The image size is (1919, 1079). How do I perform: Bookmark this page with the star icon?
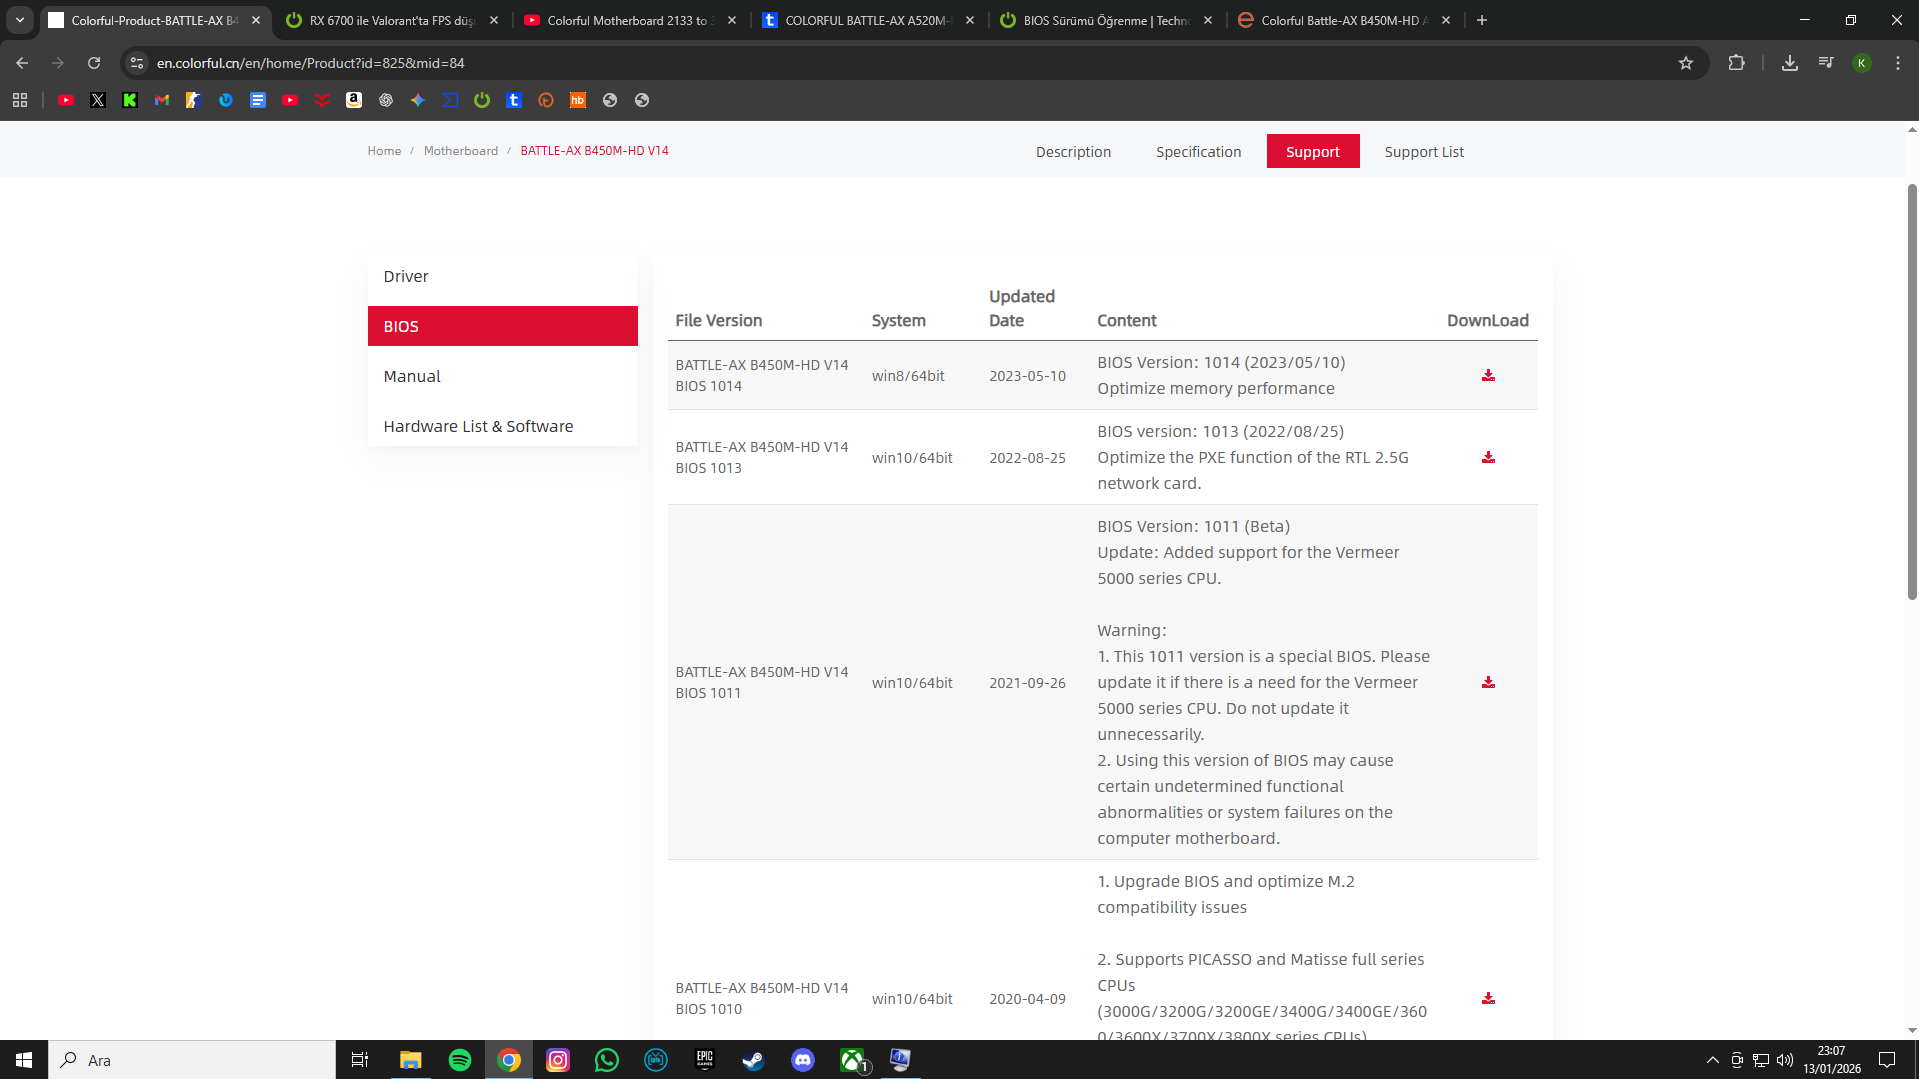coord(1686,63)
